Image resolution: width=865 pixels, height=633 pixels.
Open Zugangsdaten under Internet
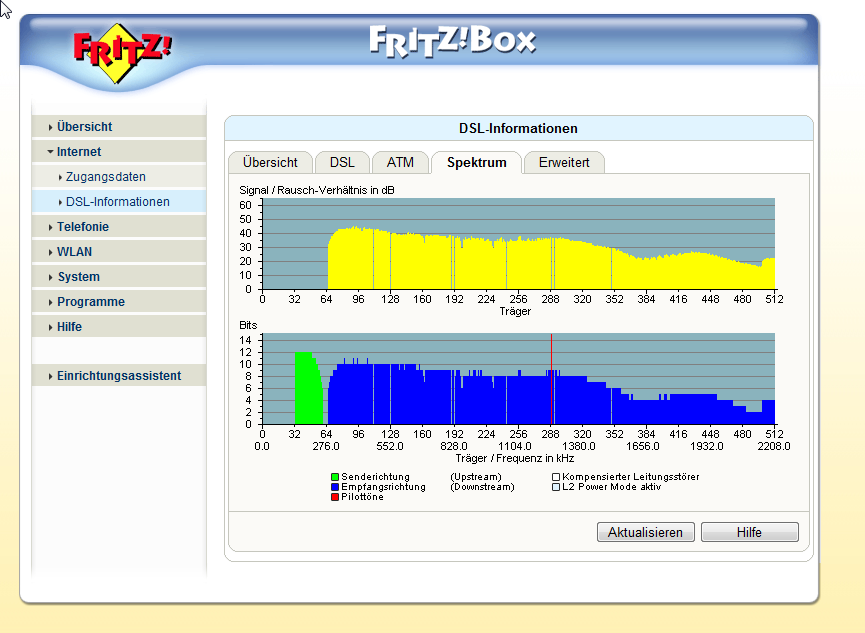[119, 177]
